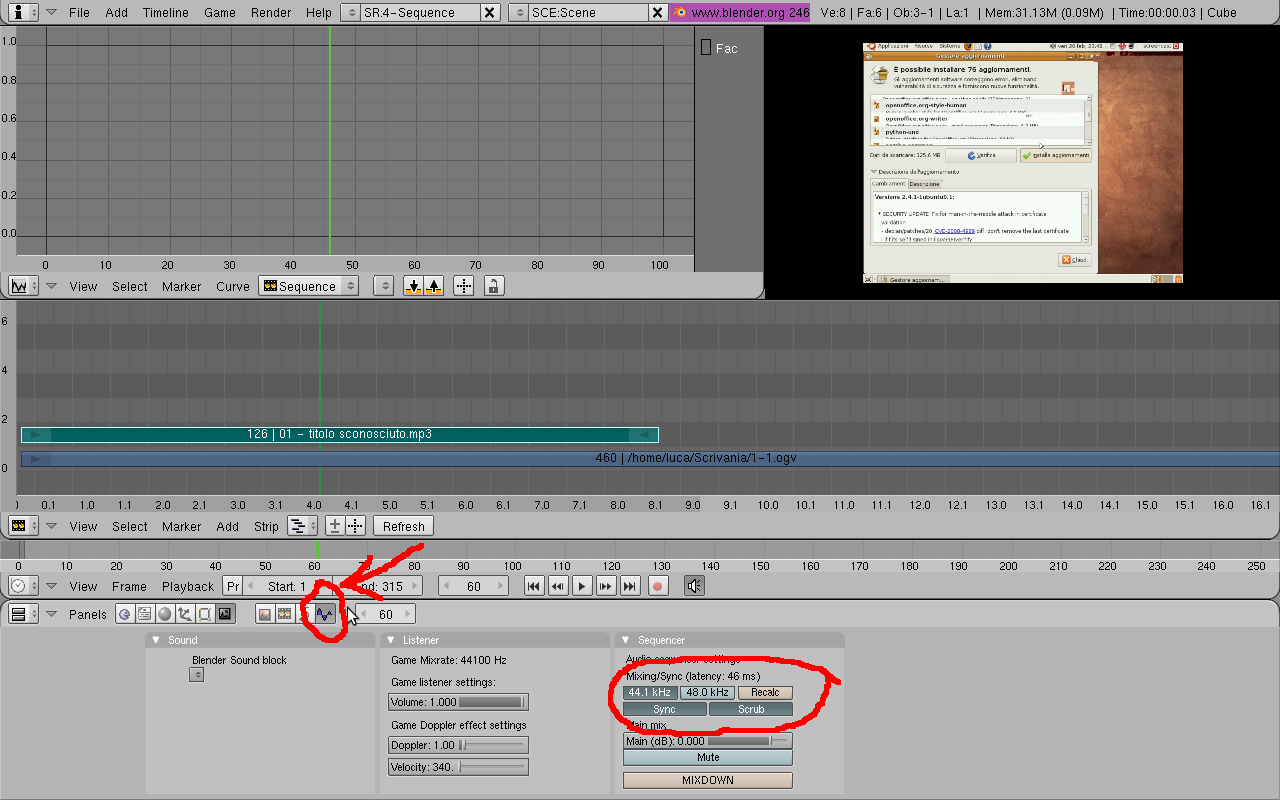
Task: Select the 48.0 kHz mixing rate
Action: [x=705, y=692]
